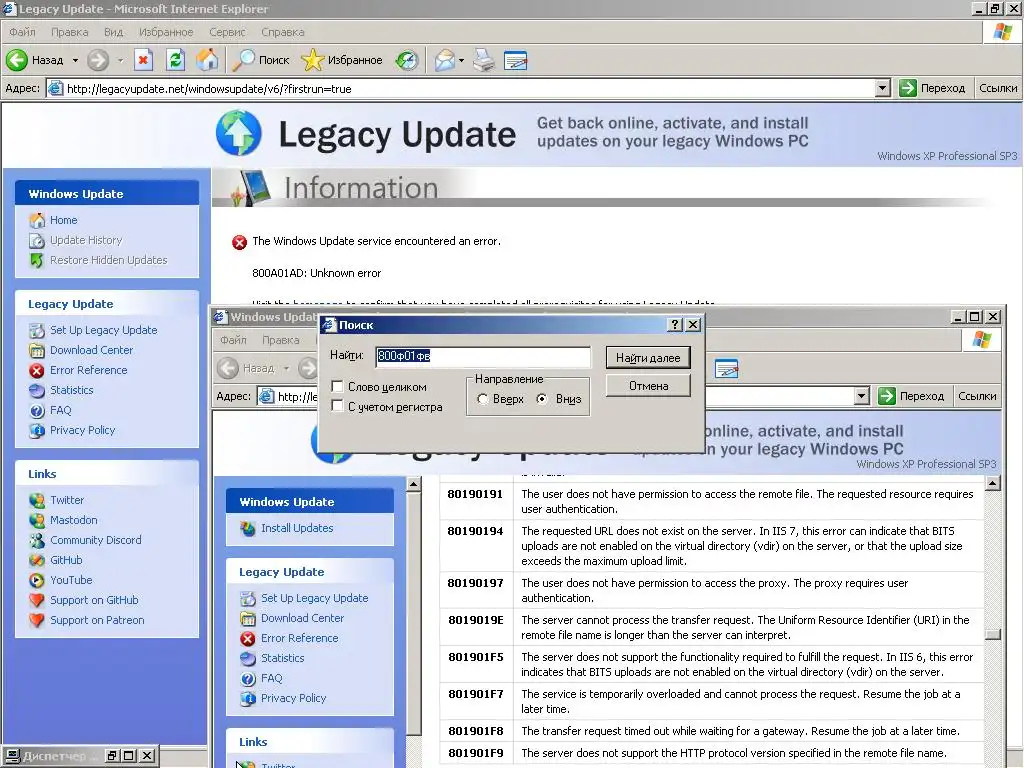The height and width of the screenshot is (768, 1024).
Task: Open Statistics link in second window sidebar
Action: click(283, 658)
